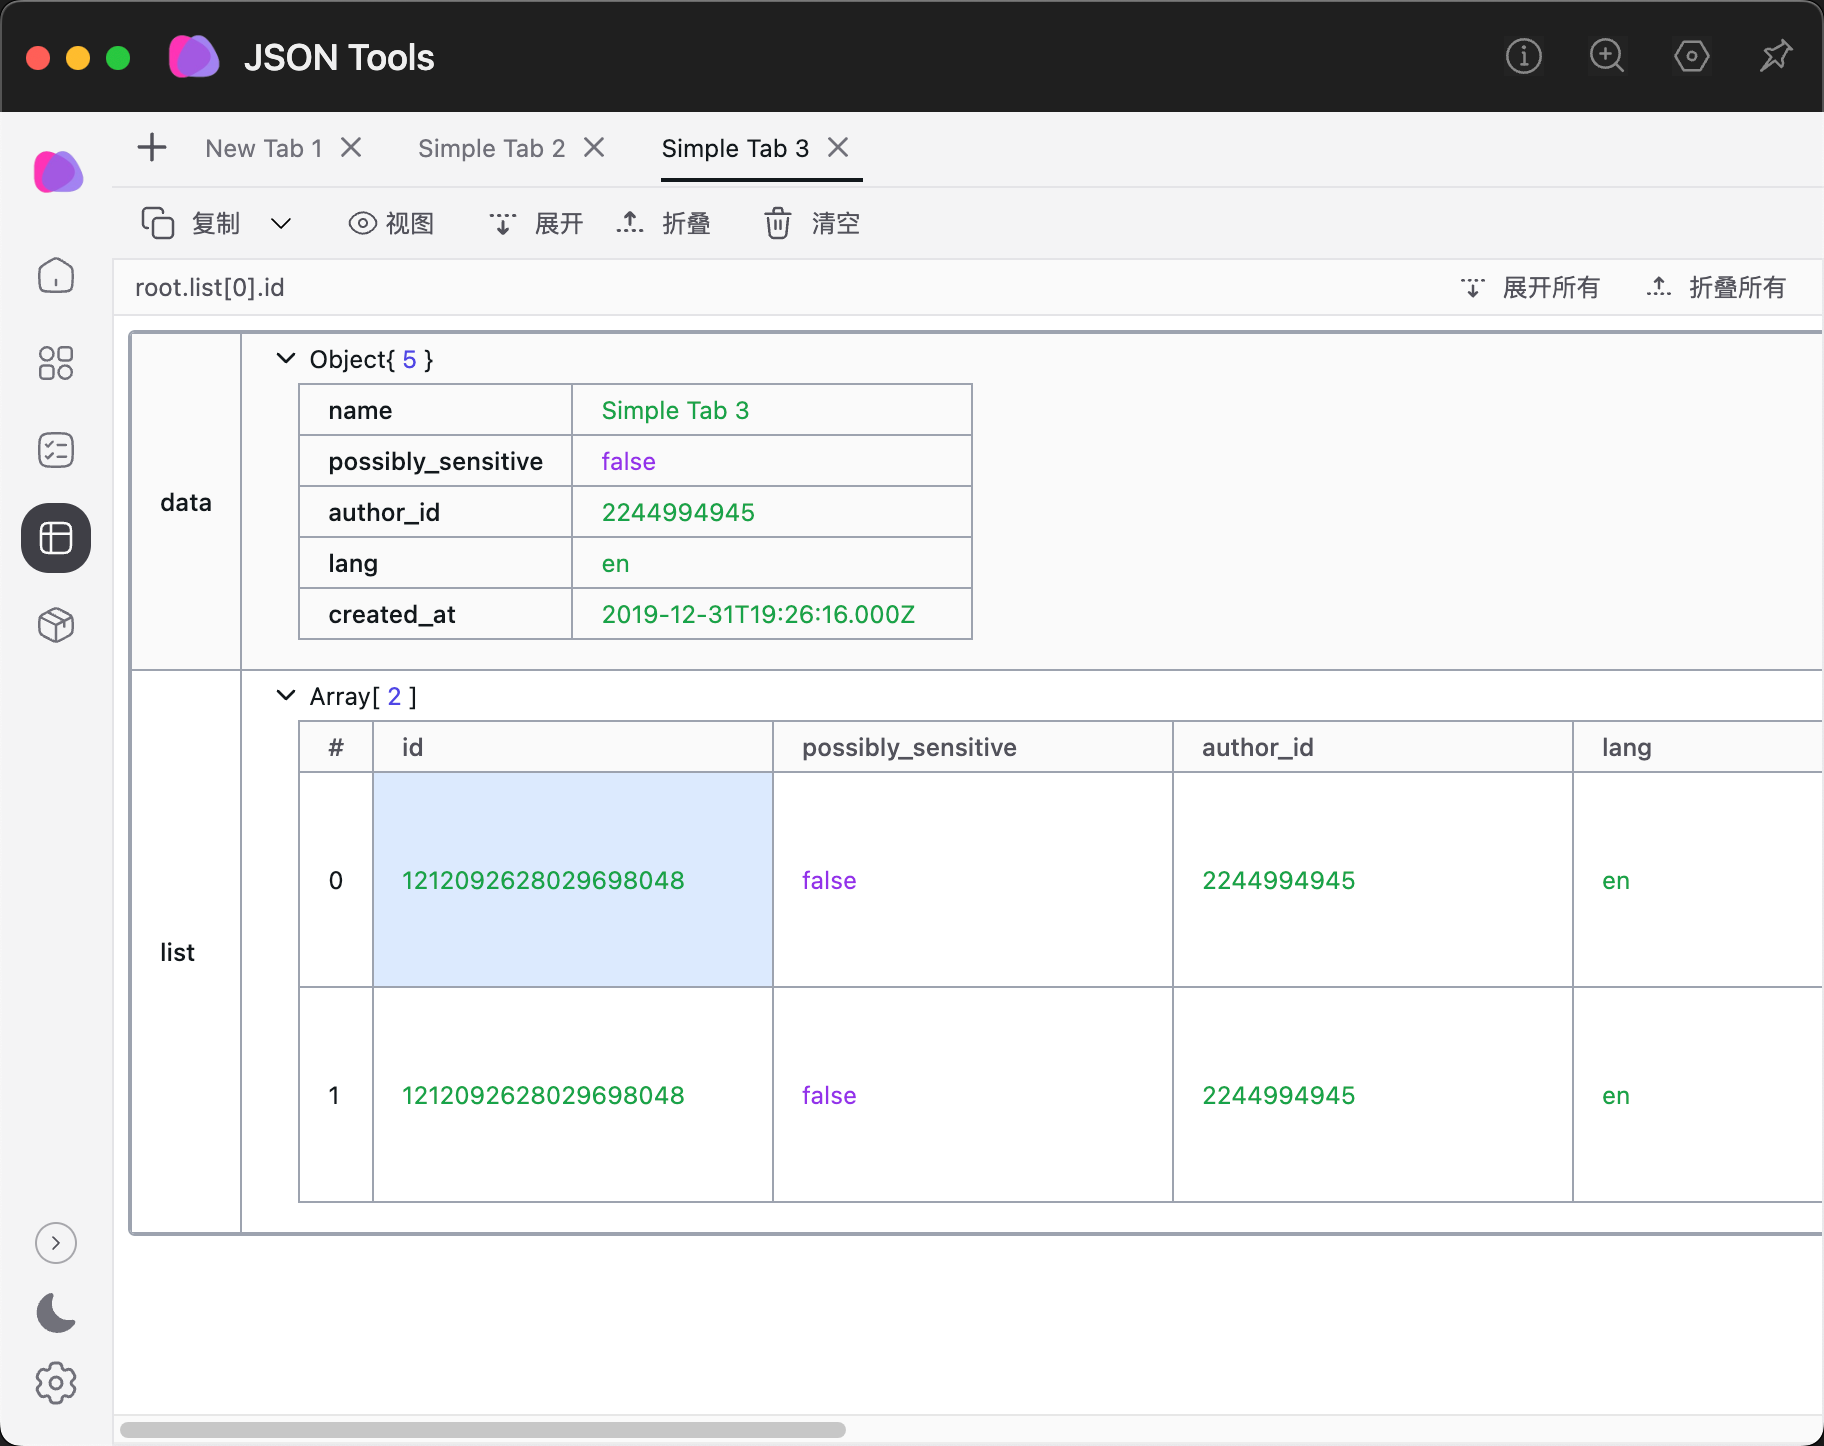Select the 'lang' key cell in data

point(435,563)
